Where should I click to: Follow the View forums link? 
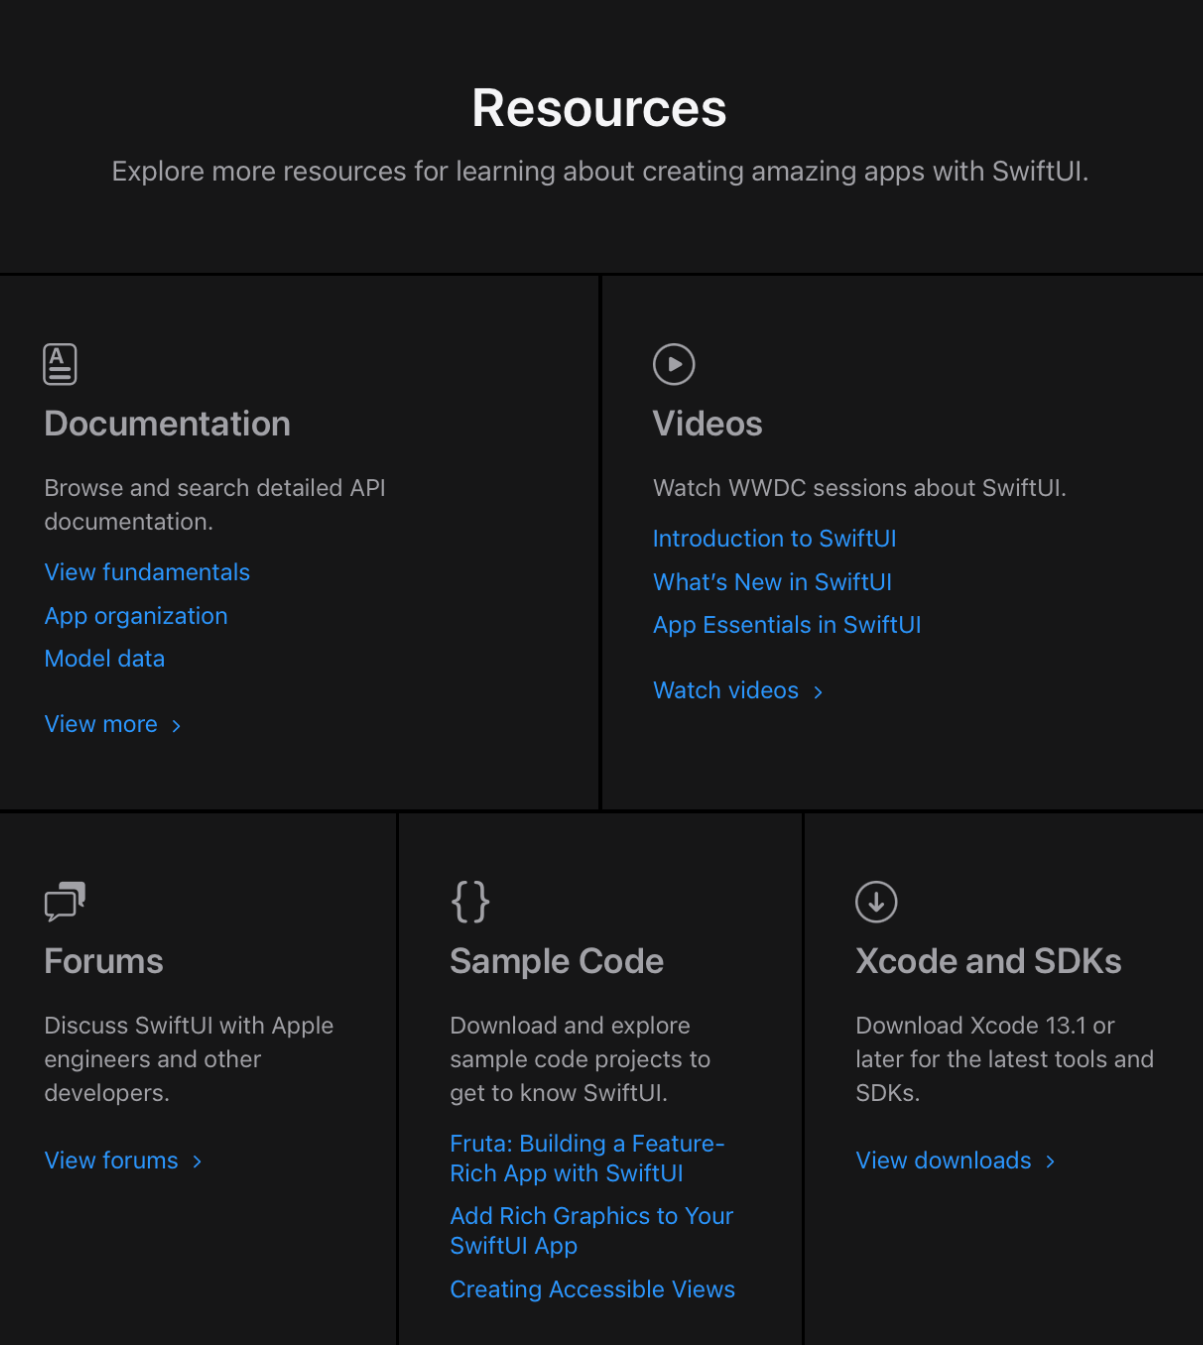click(123, 1160)
